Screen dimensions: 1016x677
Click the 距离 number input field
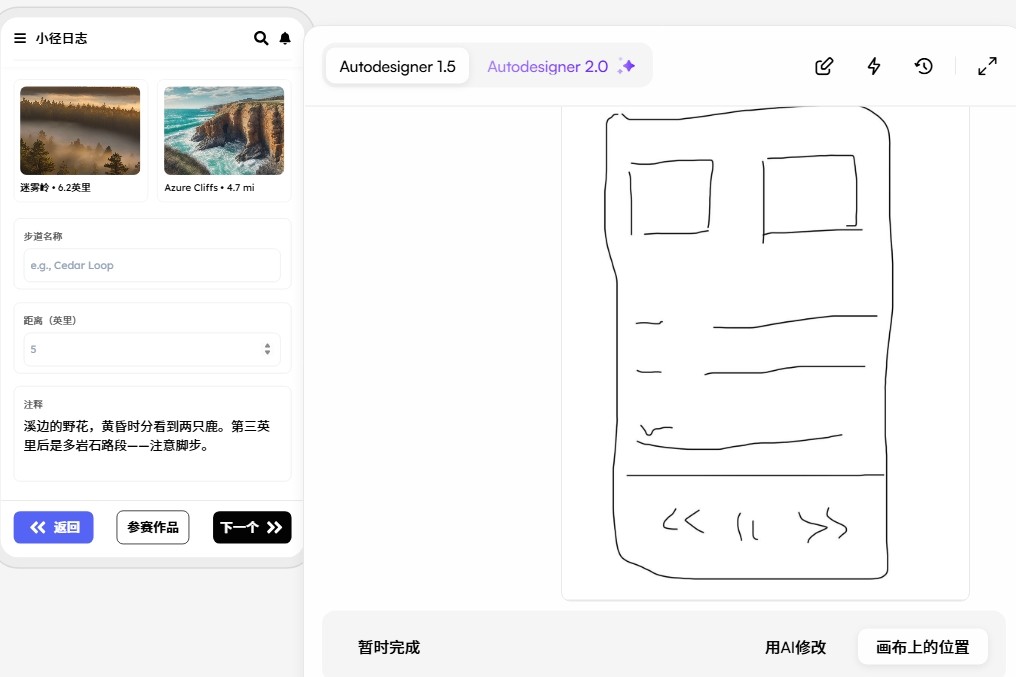152,349
